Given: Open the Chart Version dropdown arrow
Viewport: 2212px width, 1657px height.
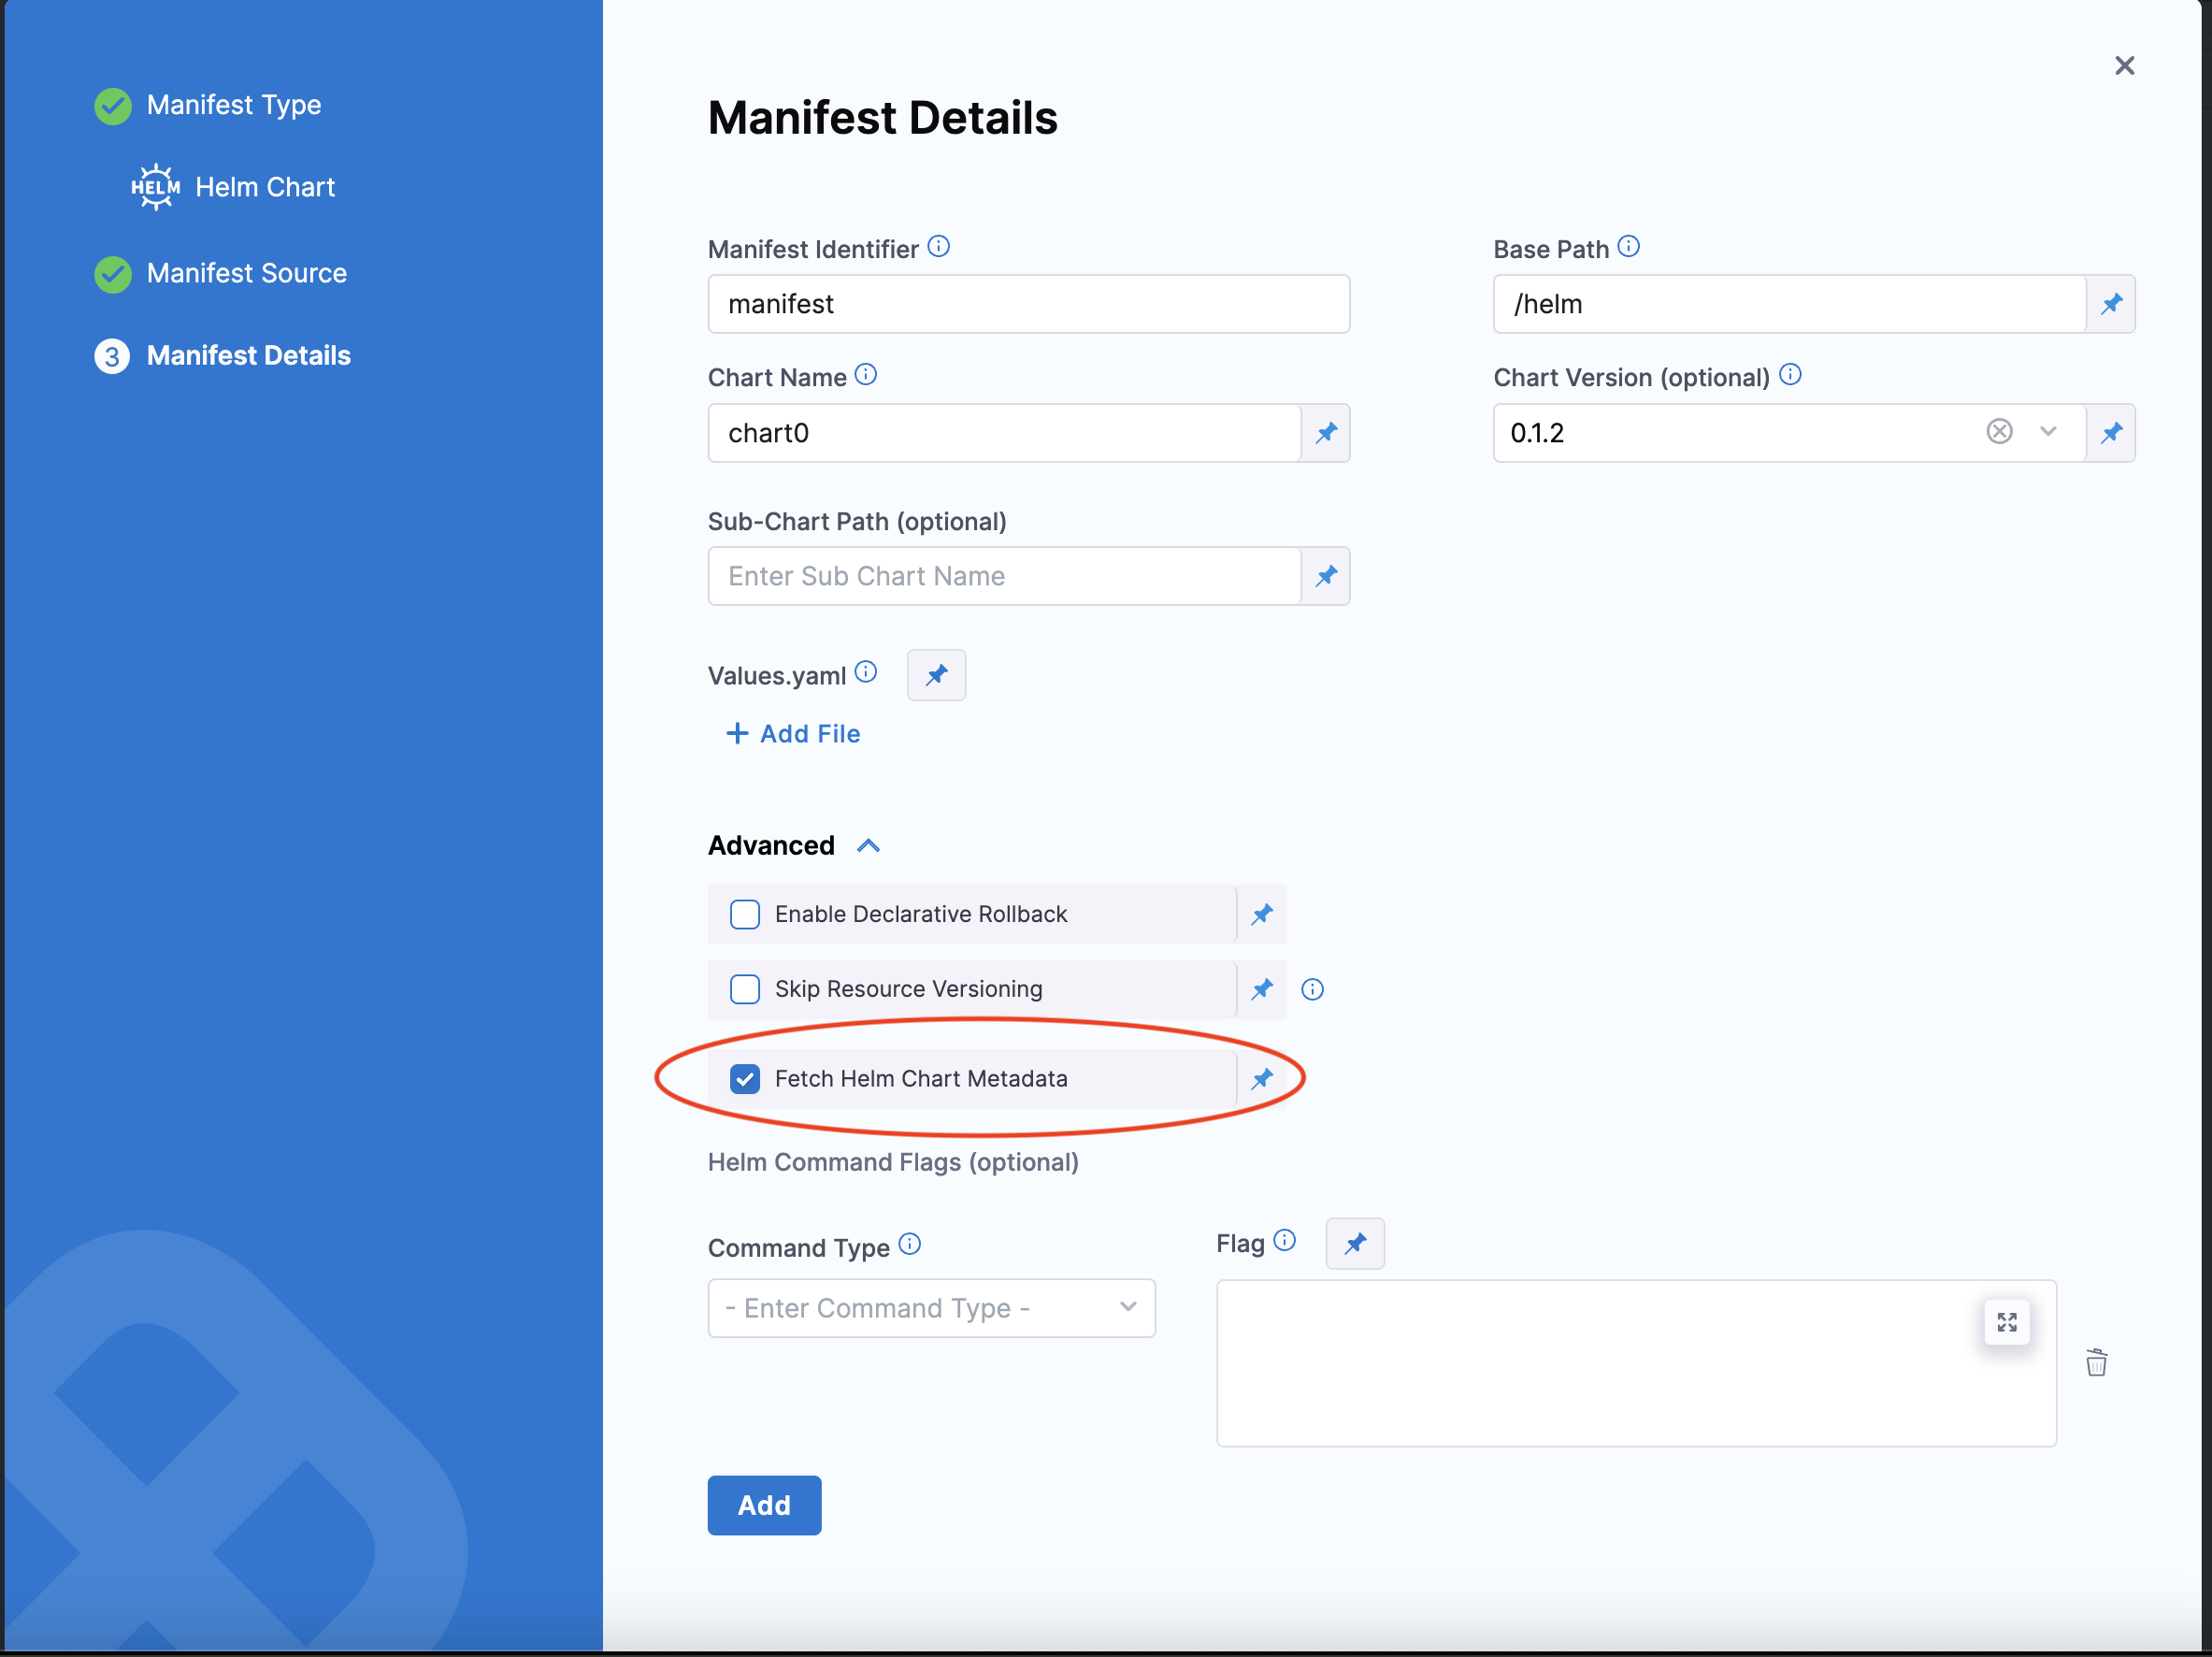Looking at the screenshot, I should (x=2047, y=431).
